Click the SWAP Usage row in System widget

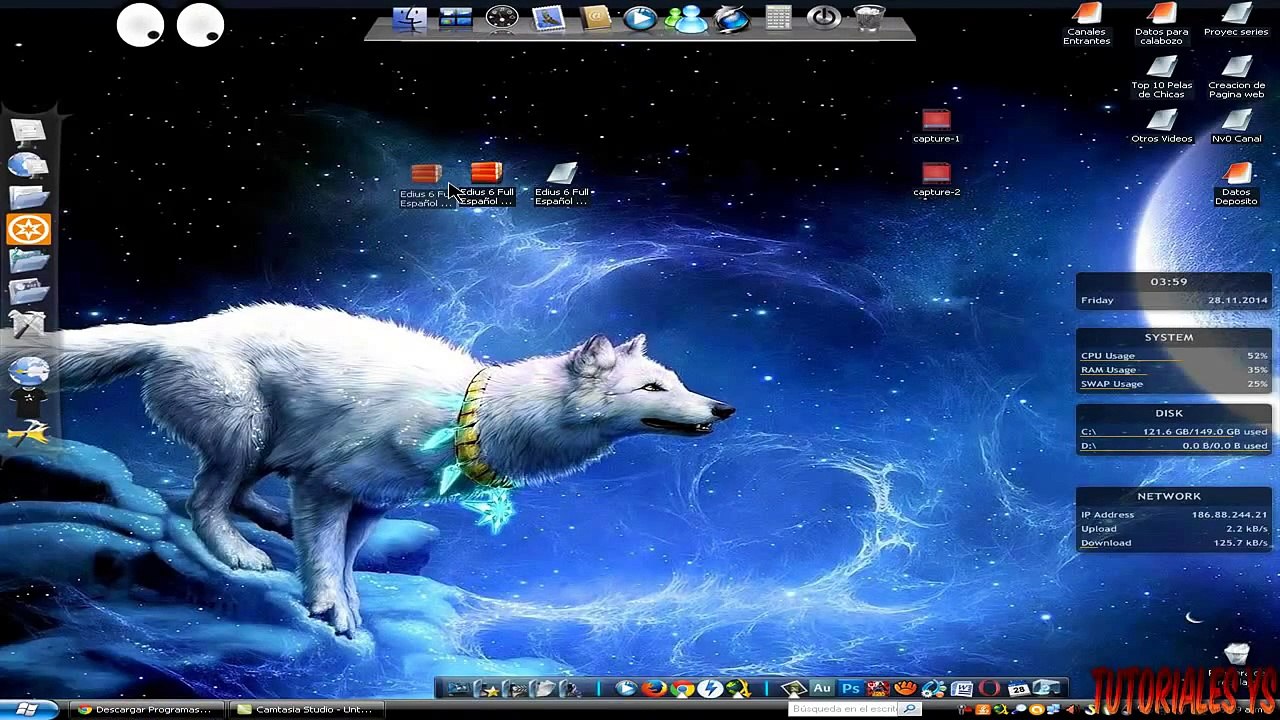[1174, 384]
